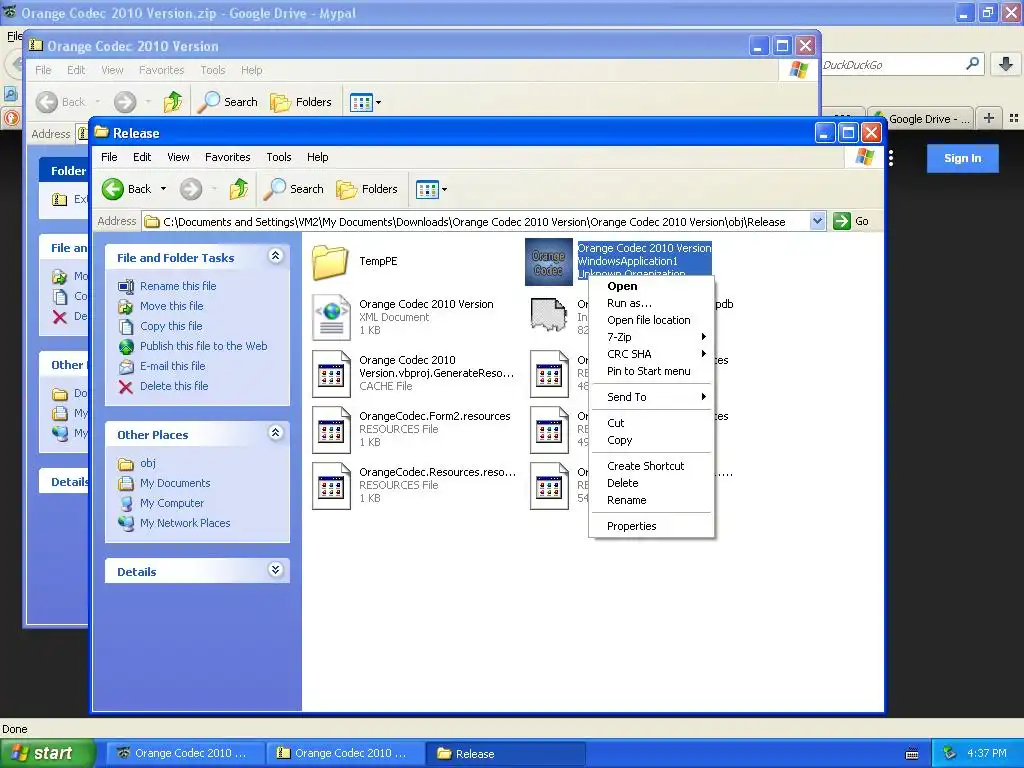This screenshot has width=1024, height=768.
Task: Collapse the File and Folder Tasks panel
Action: click(x=276, y=256)
